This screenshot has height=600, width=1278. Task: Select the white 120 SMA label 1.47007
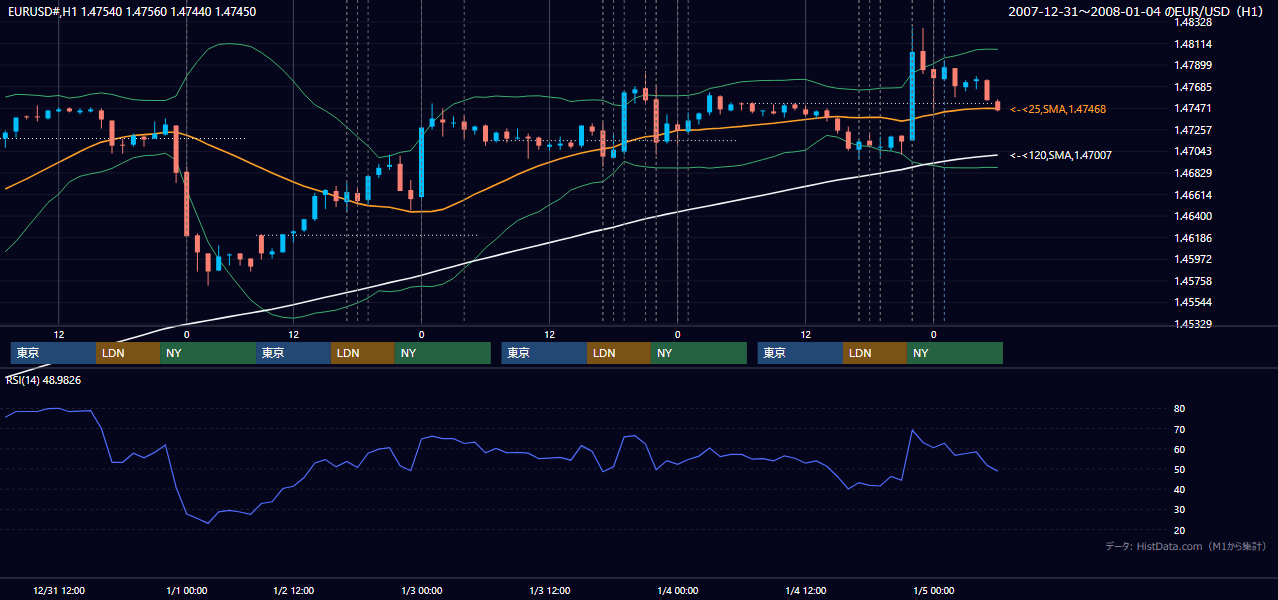point(1061,155)
